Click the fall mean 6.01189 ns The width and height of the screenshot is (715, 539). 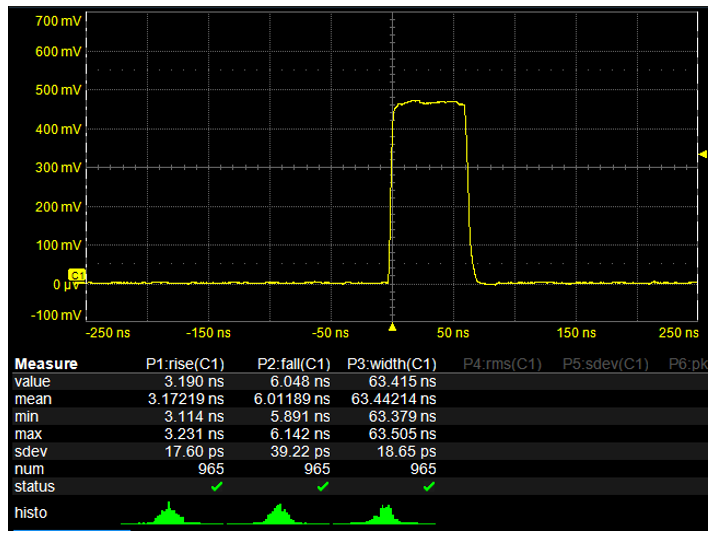click(292, 399)
